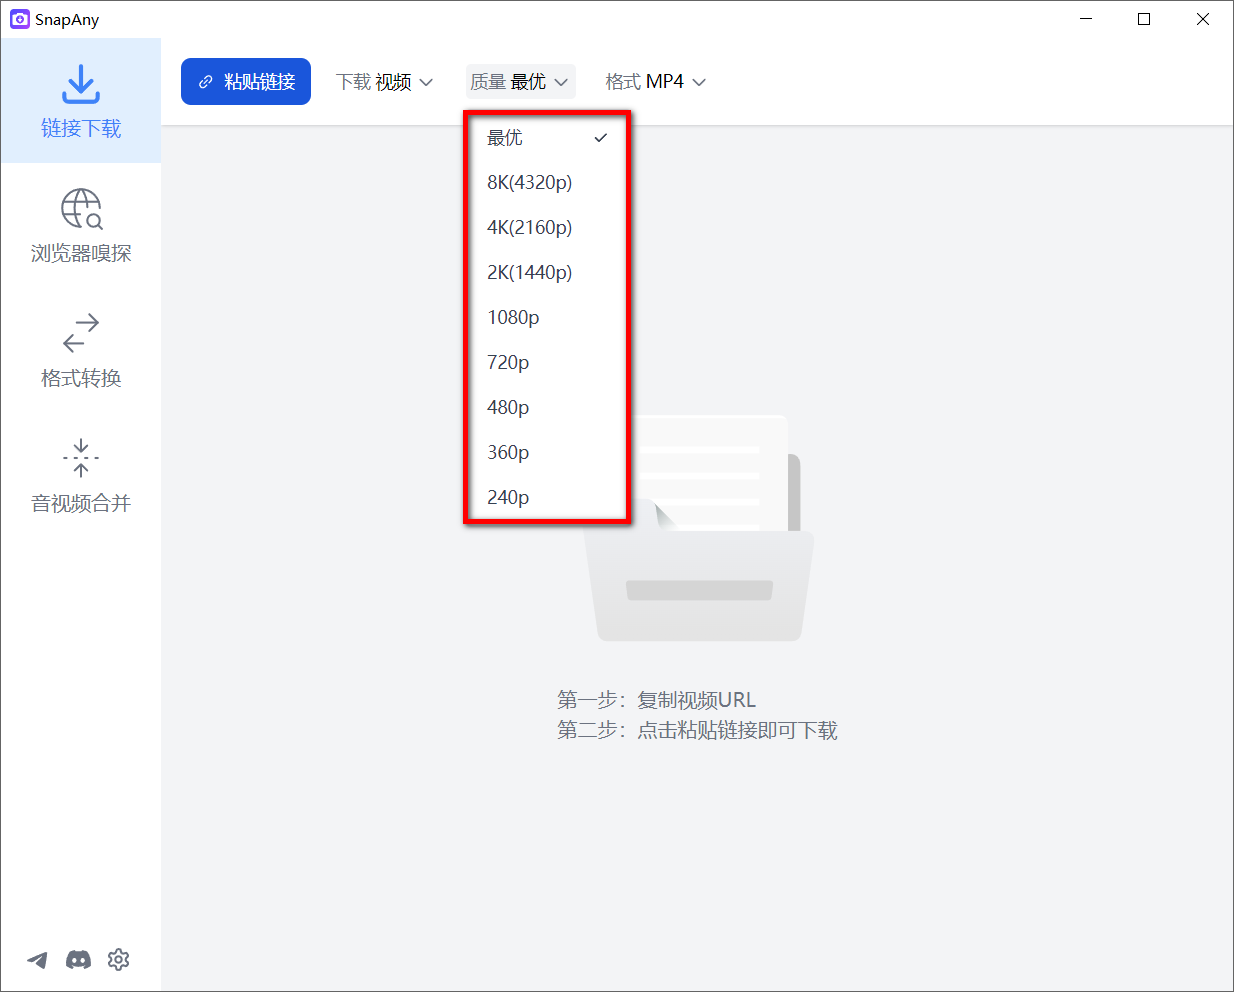Open the Telegram community link
This screenshot has width=1234, height=992.
[37, 959]
